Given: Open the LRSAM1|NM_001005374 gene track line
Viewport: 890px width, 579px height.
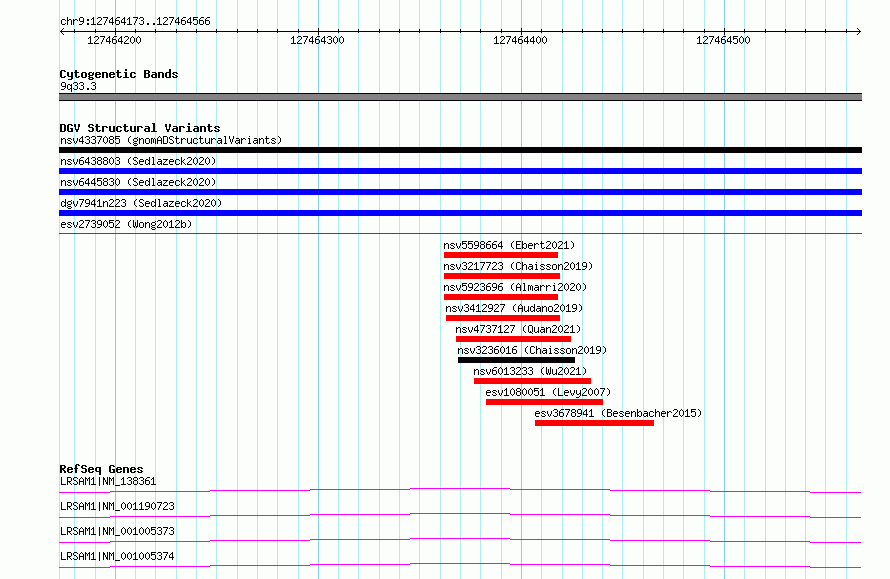Looking at the screenshot, I should (460, 565).
